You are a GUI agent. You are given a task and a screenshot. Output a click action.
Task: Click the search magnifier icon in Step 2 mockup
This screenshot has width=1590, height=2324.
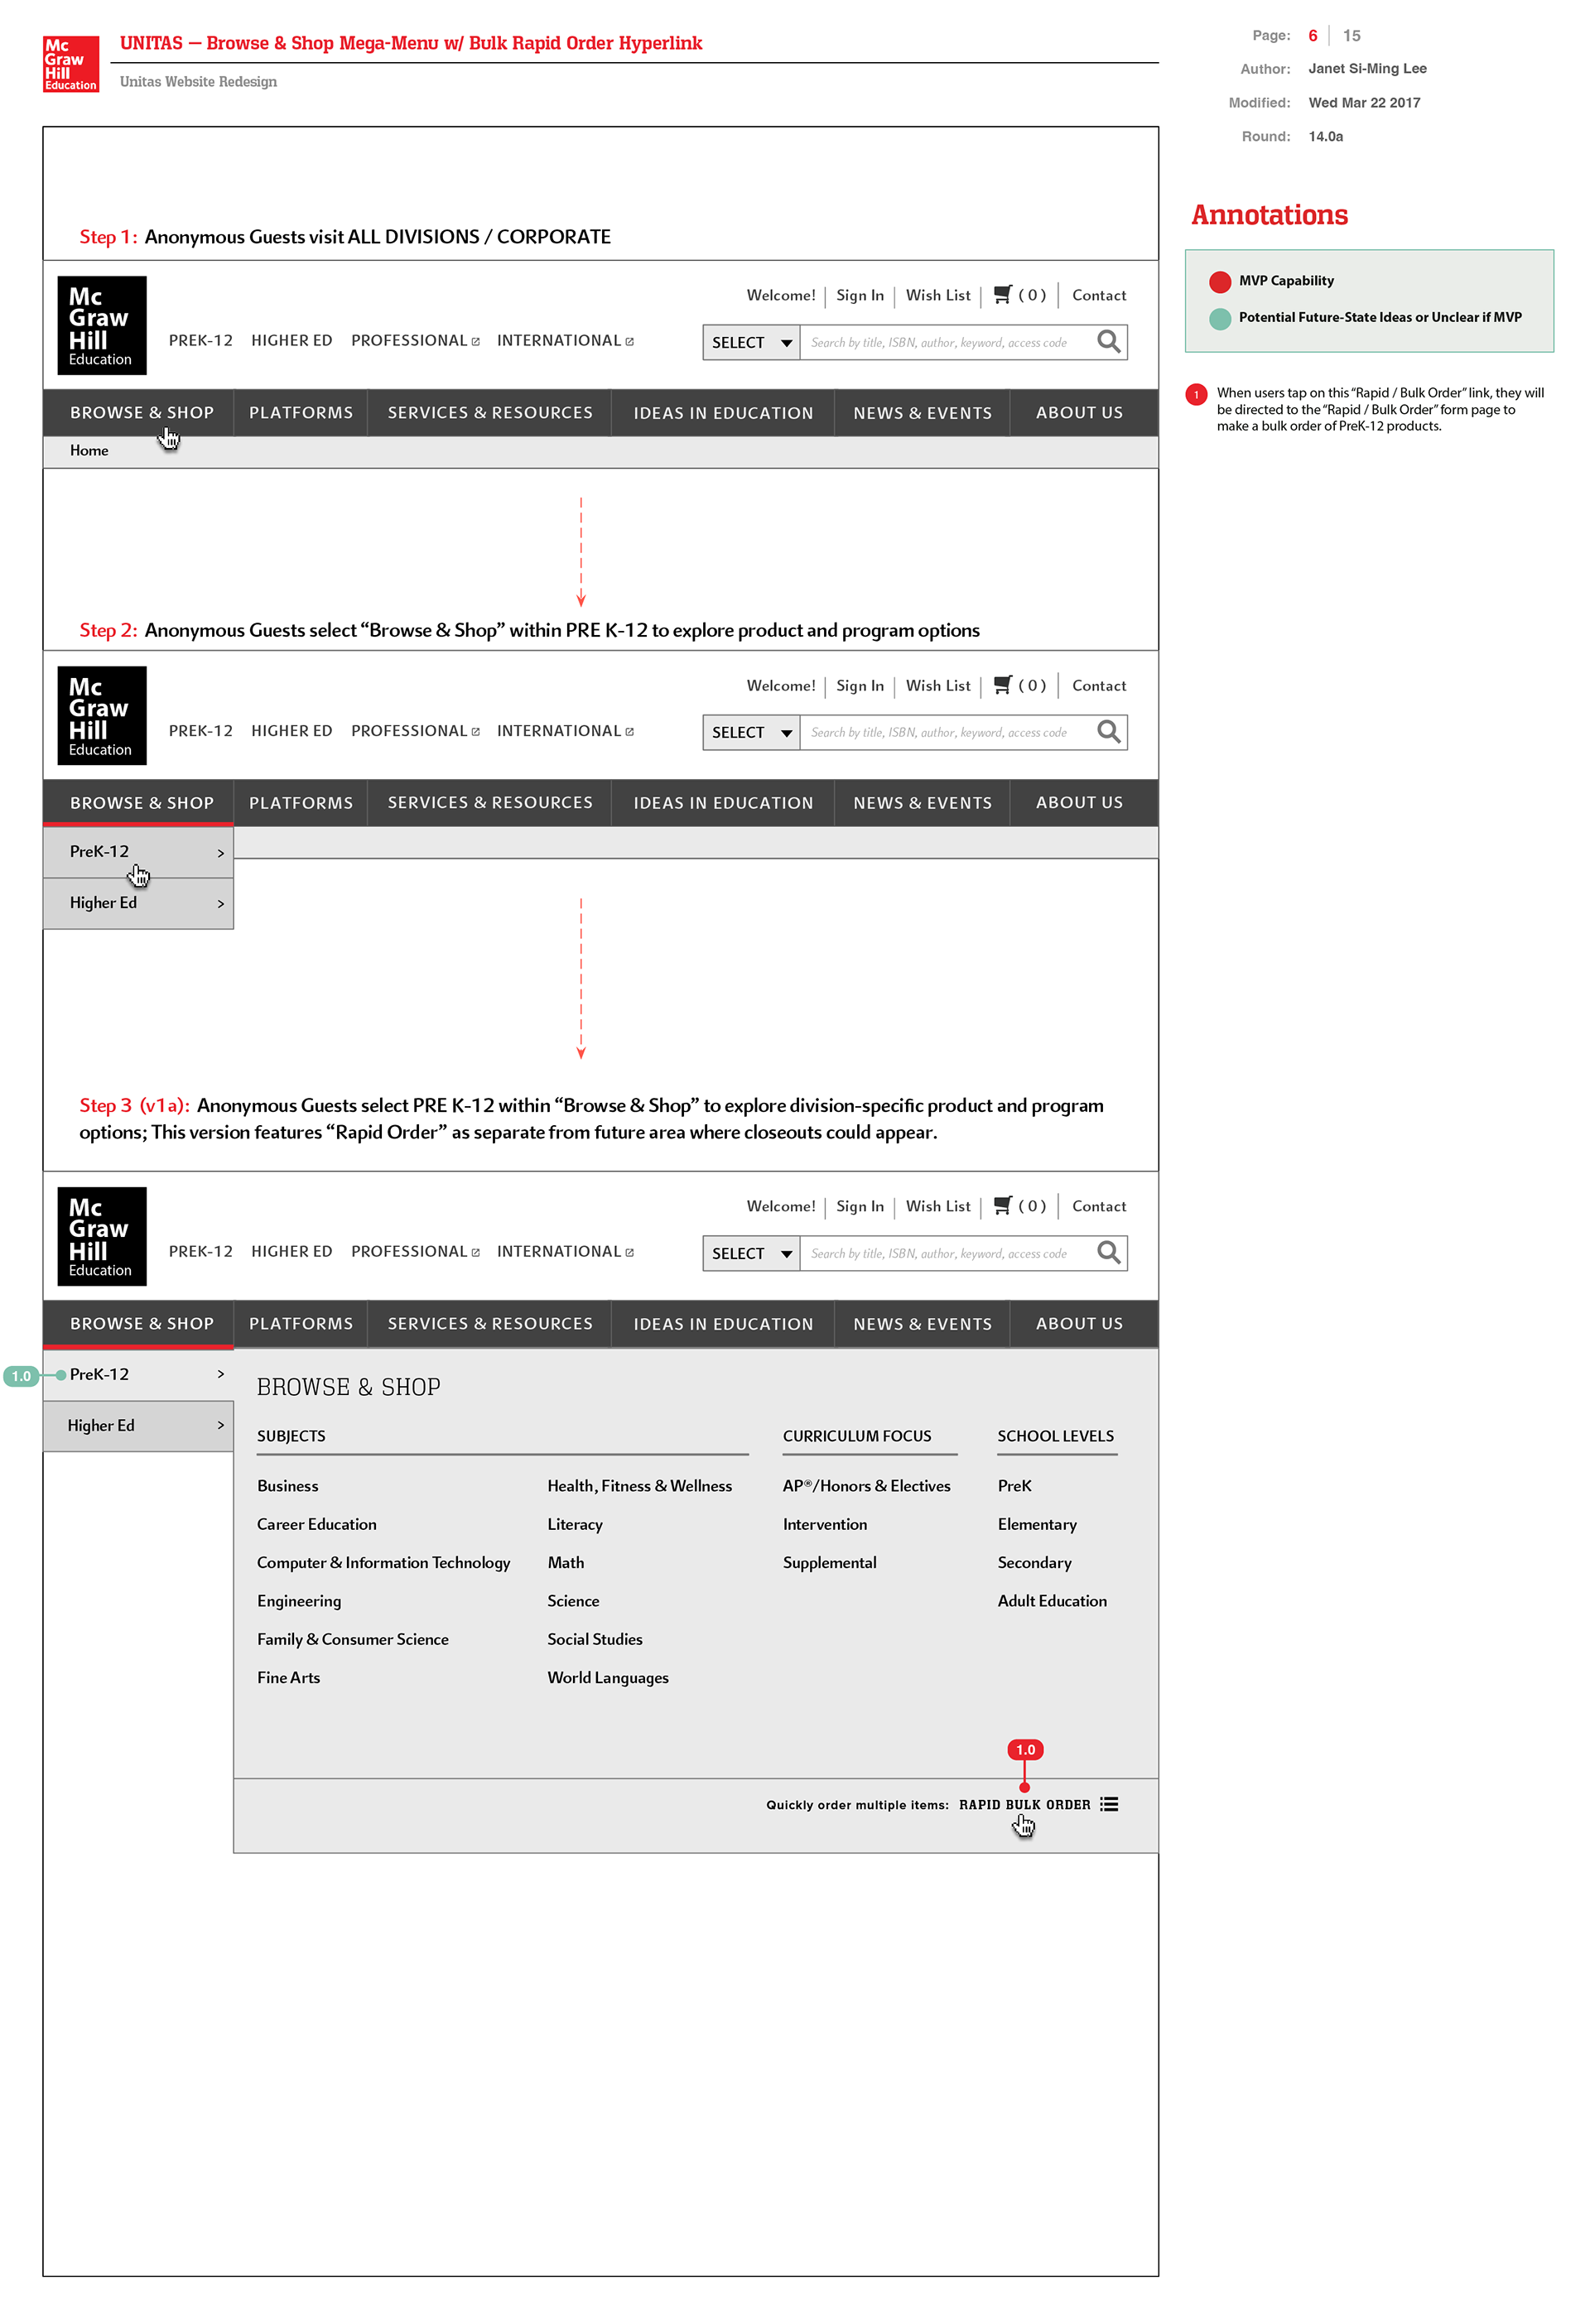[1109, 732]
